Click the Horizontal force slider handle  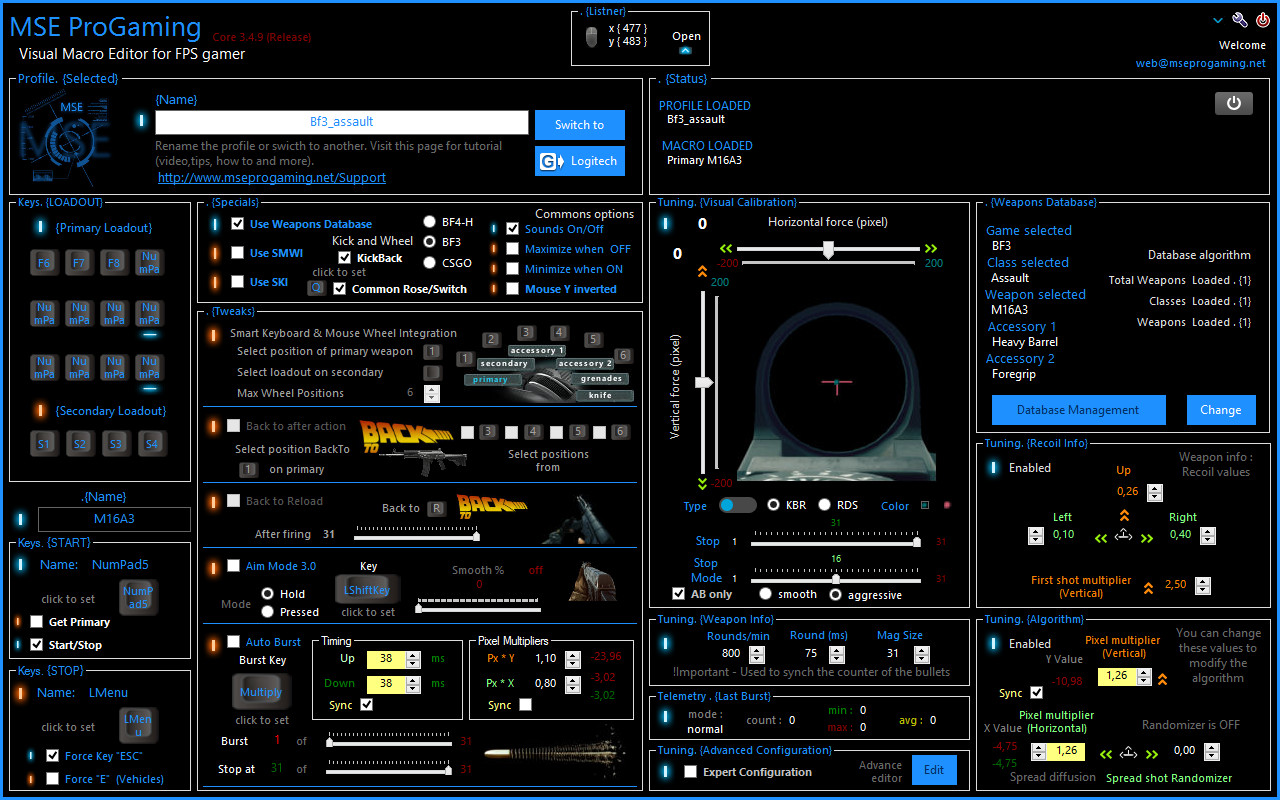[x=828, y=250]
